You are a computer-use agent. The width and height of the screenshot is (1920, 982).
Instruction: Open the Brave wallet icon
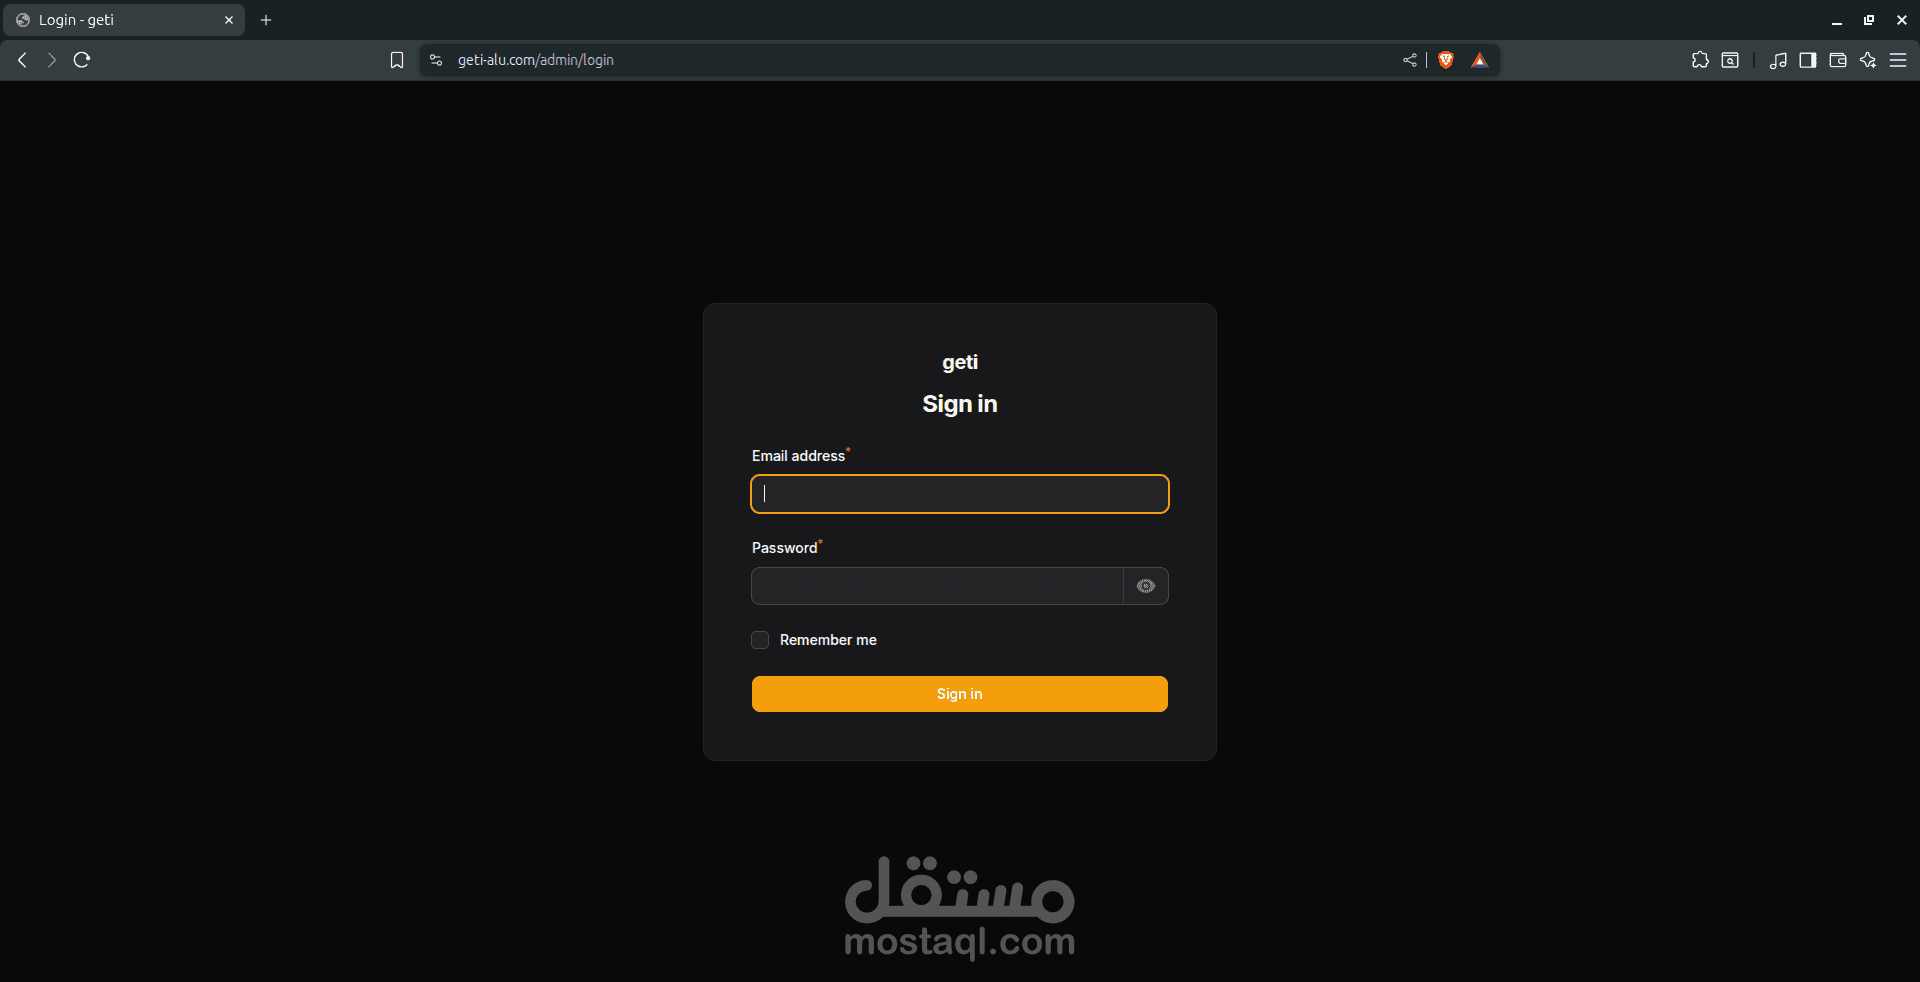(1838, 60)
